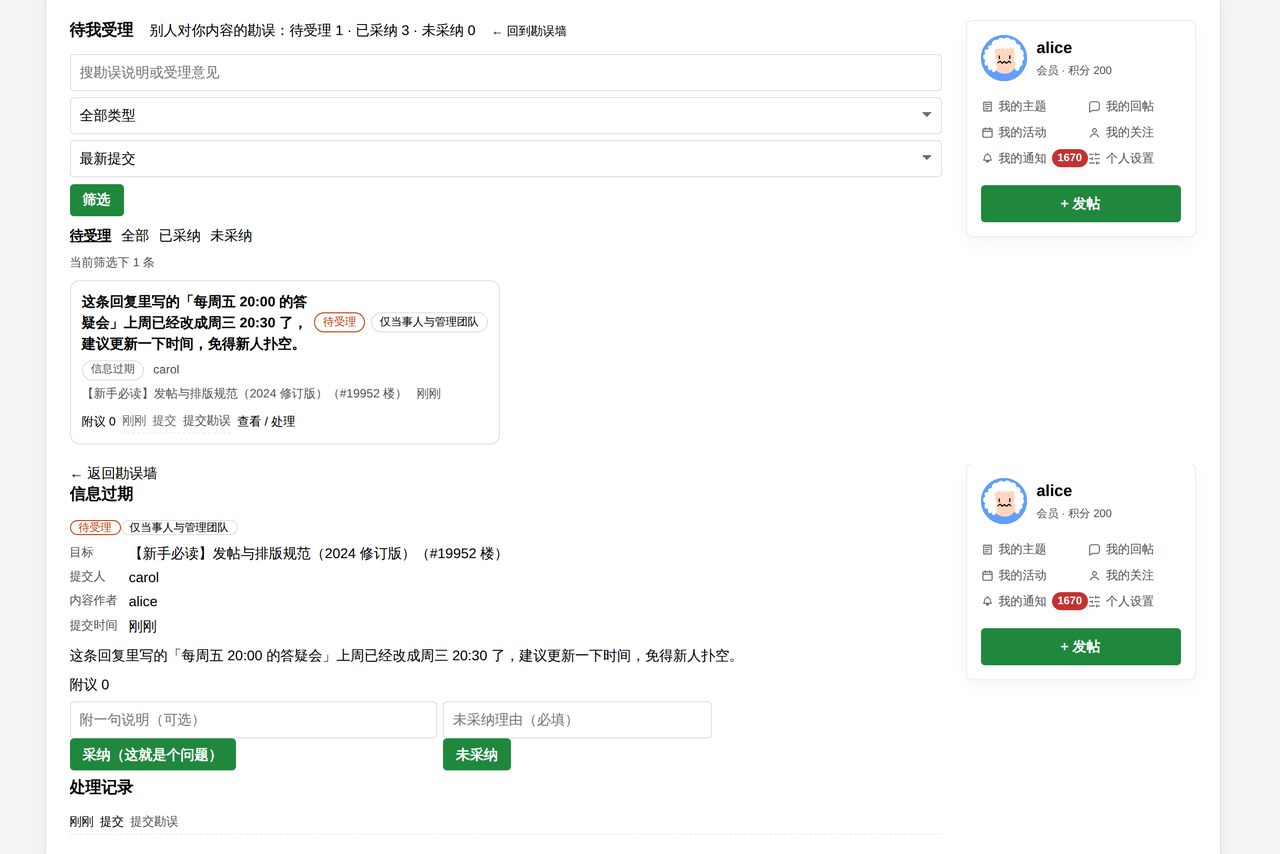Open 我的活动 icon in the lower sidebar card
This screenshot has width=1280, height=854.
tap(988, 575)
